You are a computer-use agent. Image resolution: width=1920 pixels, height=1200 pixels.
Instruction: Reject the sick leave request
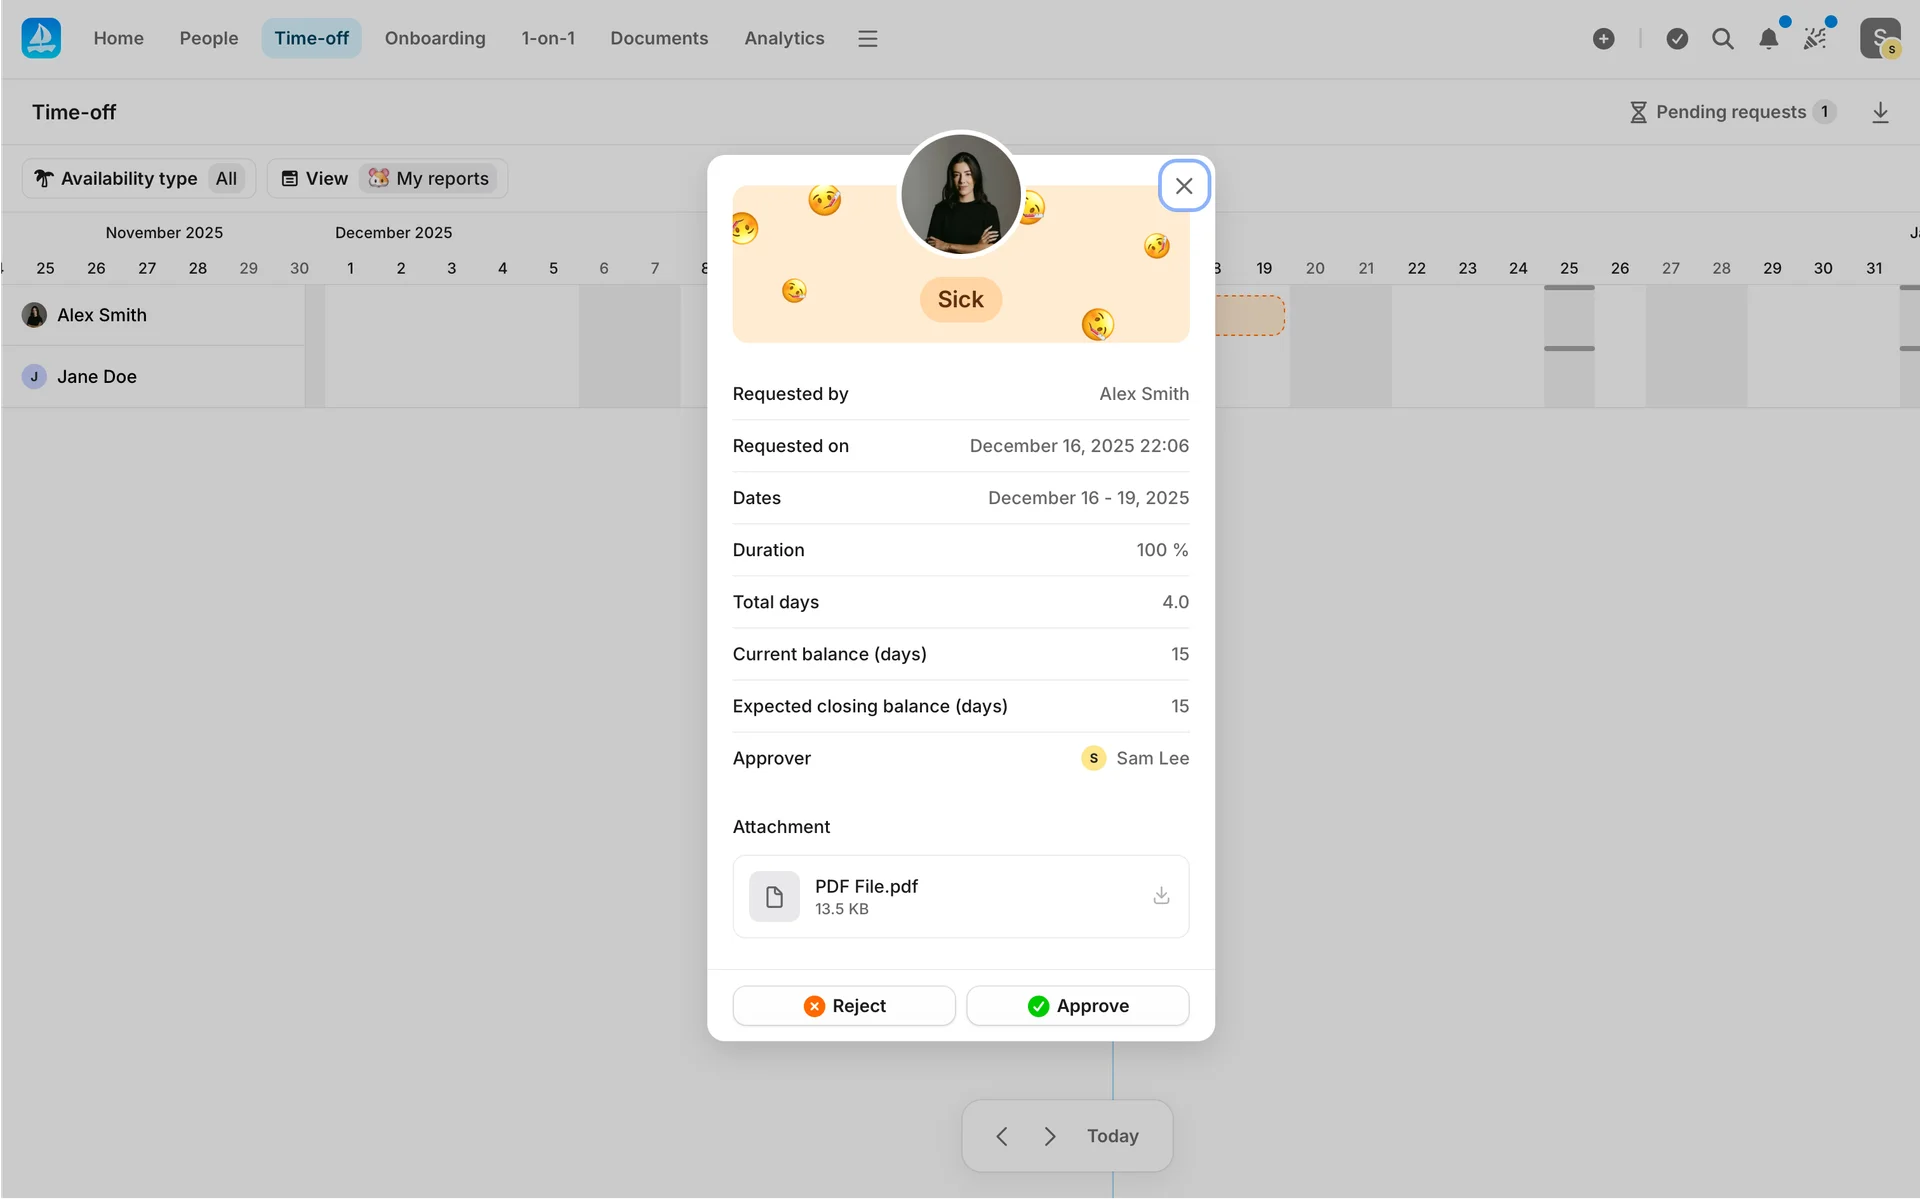tap(844, 1005)
